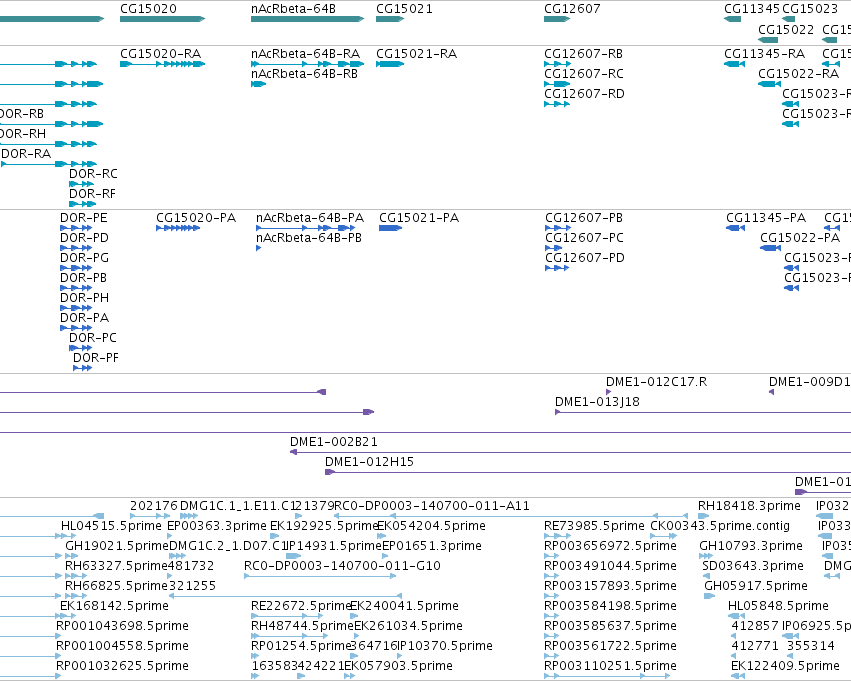The width and height of the screenshot is (851, 681).
Task: Click EST GH10793.3prime label
Action: pos(751,546)
